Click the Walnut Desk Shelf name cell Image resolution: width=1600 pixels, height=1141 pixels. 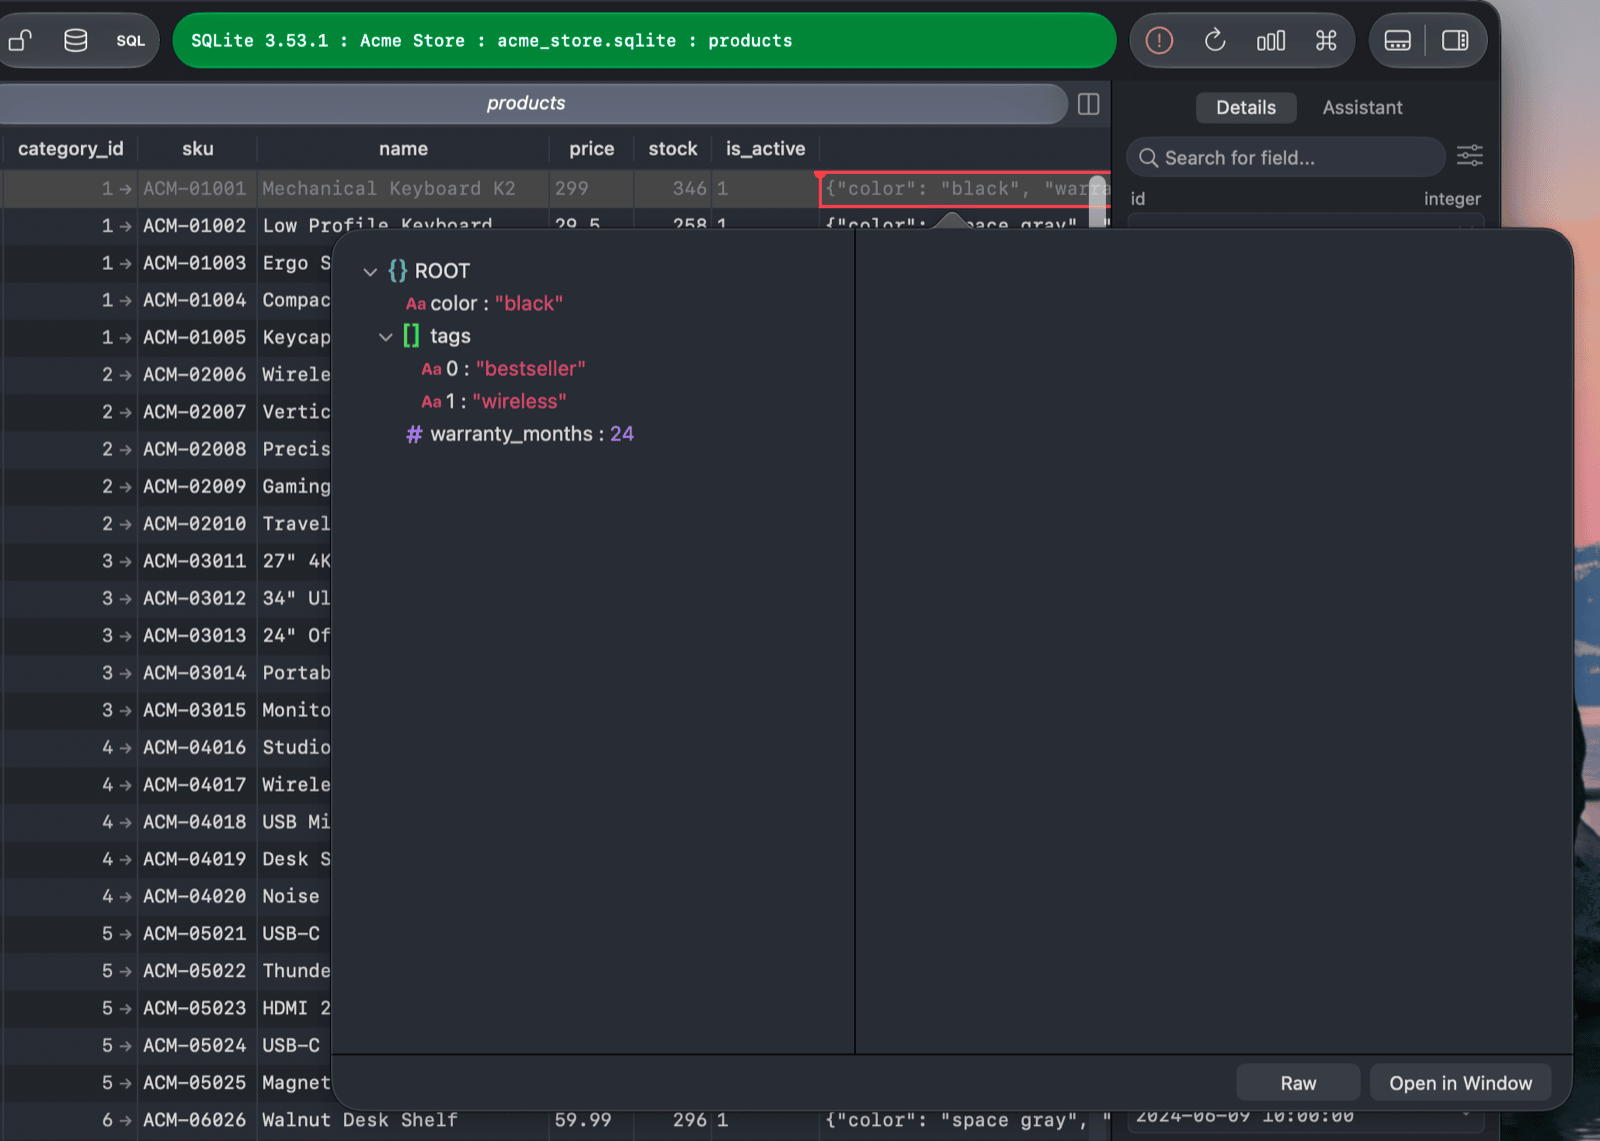click(403, 1121)
